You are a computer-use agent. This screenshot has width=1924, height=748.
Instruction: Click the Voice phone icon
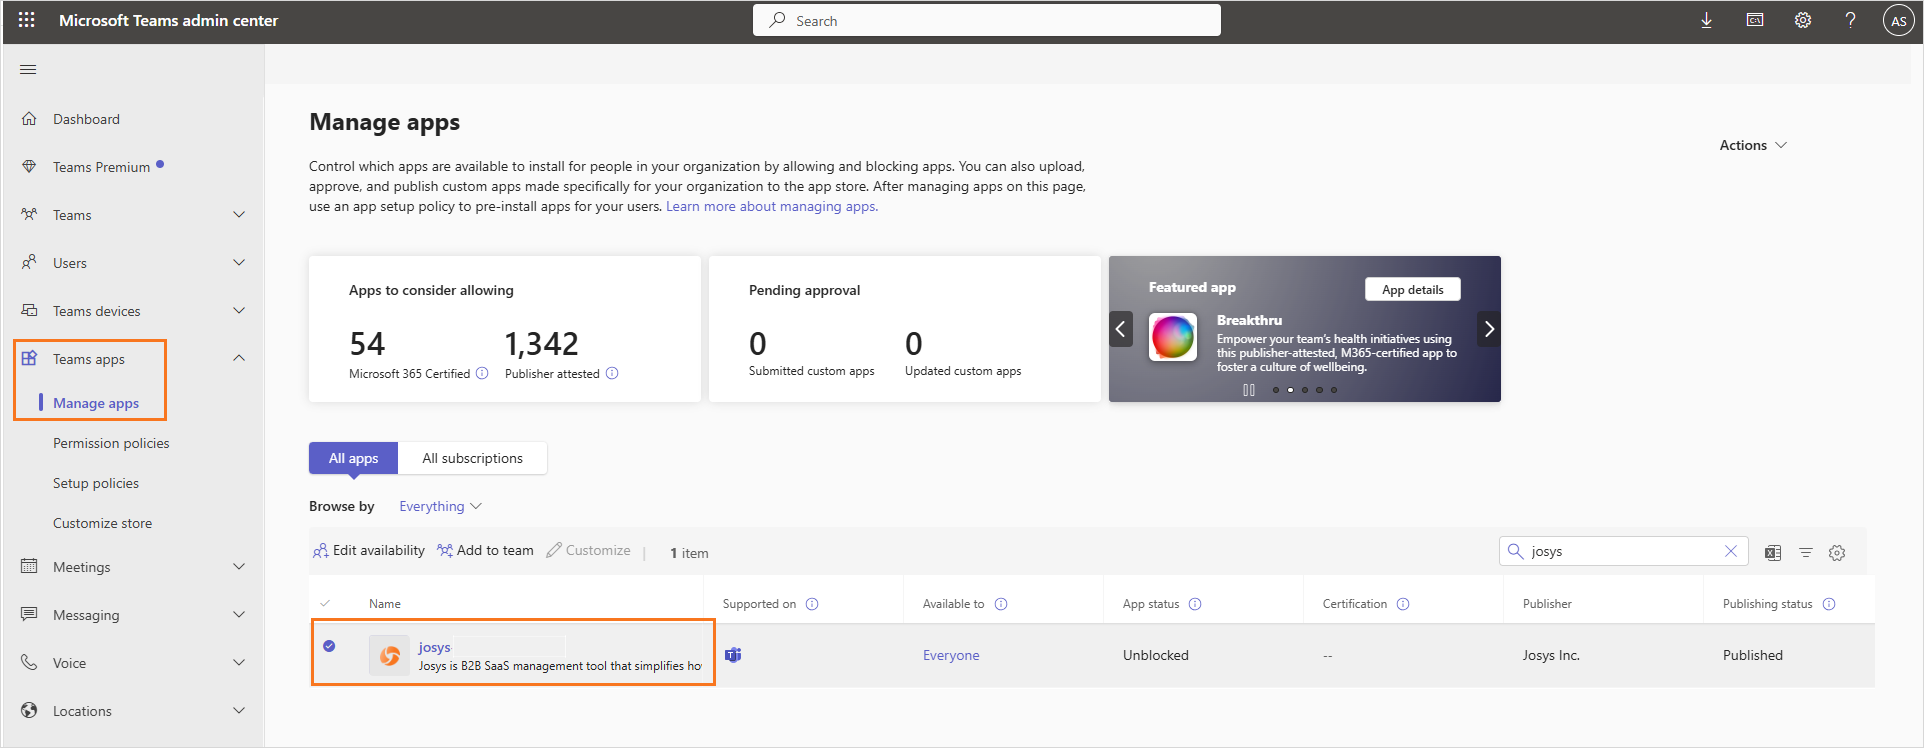pyautogui.click(x=29, y=662)
